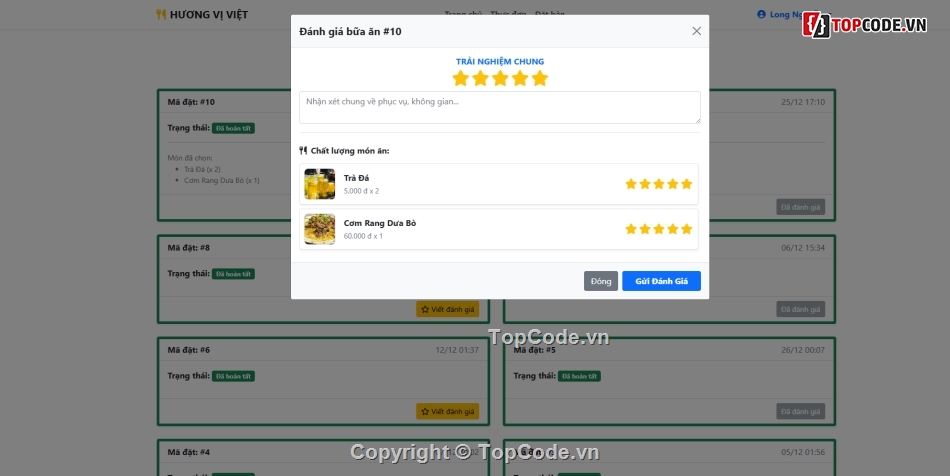Screen dimensions: 950x476
Task: Select third star for Cơm Rang Dưa Bò
Action: coord(659,229)
